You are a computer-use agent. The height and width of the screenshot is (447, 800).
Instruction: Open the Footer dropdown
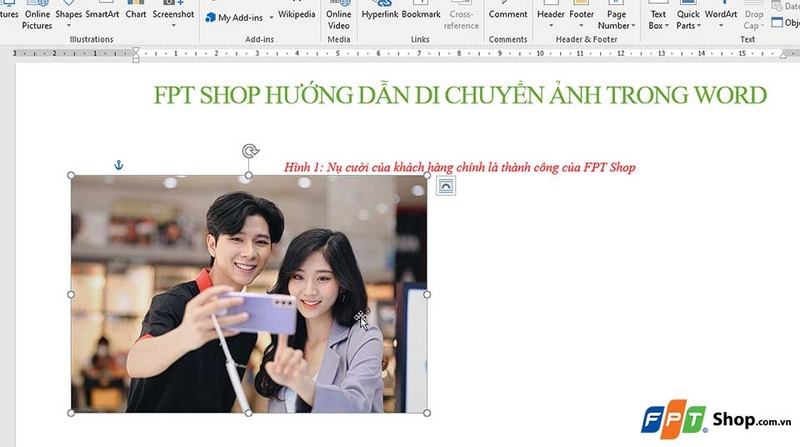coord(582,16)
